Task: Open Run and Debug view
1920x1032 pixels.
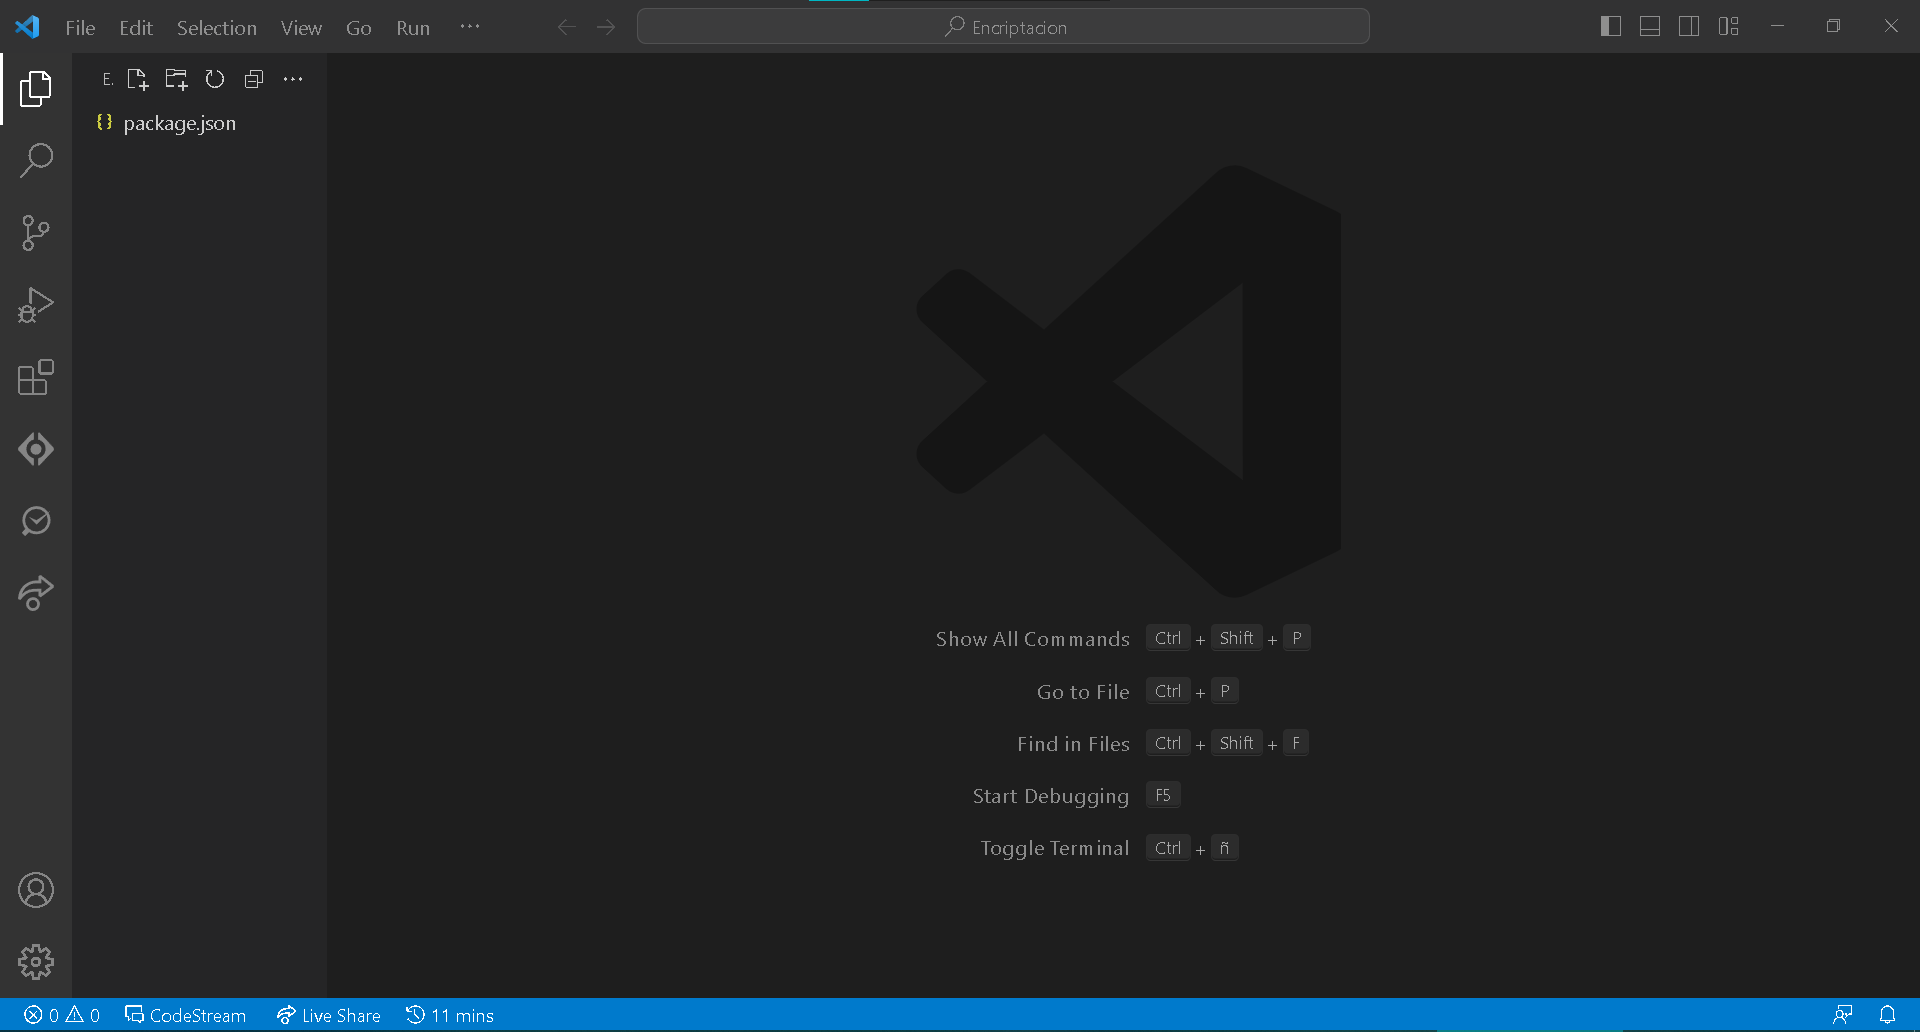Action: 36,305
